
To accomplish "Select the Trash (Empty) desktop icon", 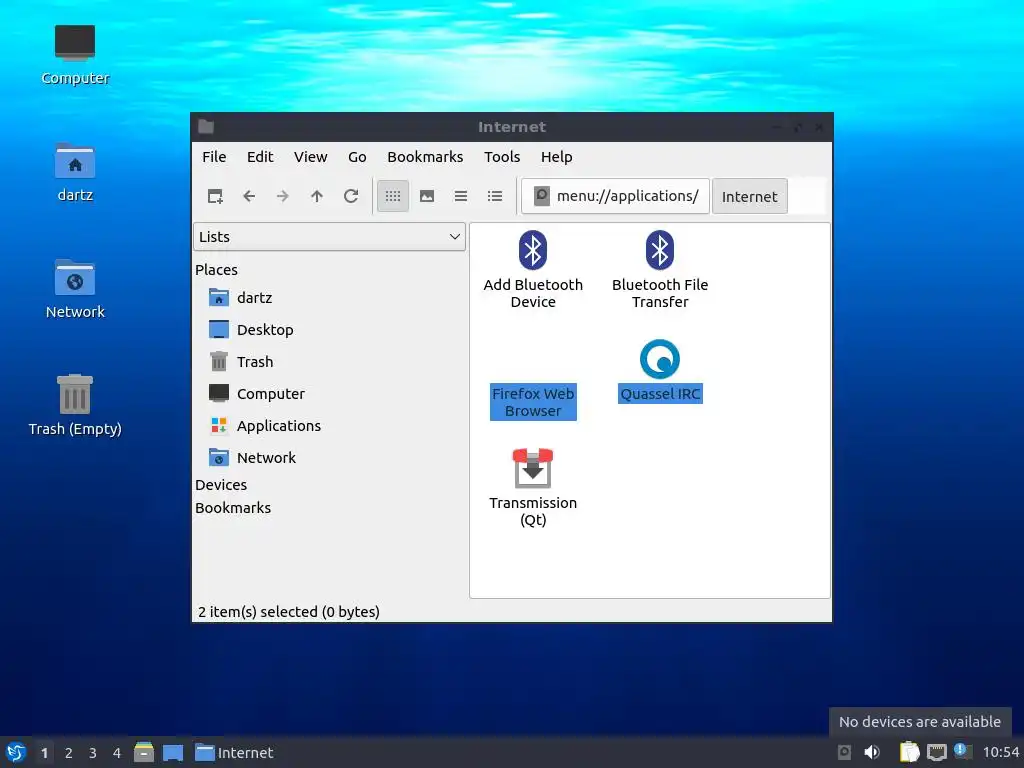I will pyautogui.click(x=75, y=405).
